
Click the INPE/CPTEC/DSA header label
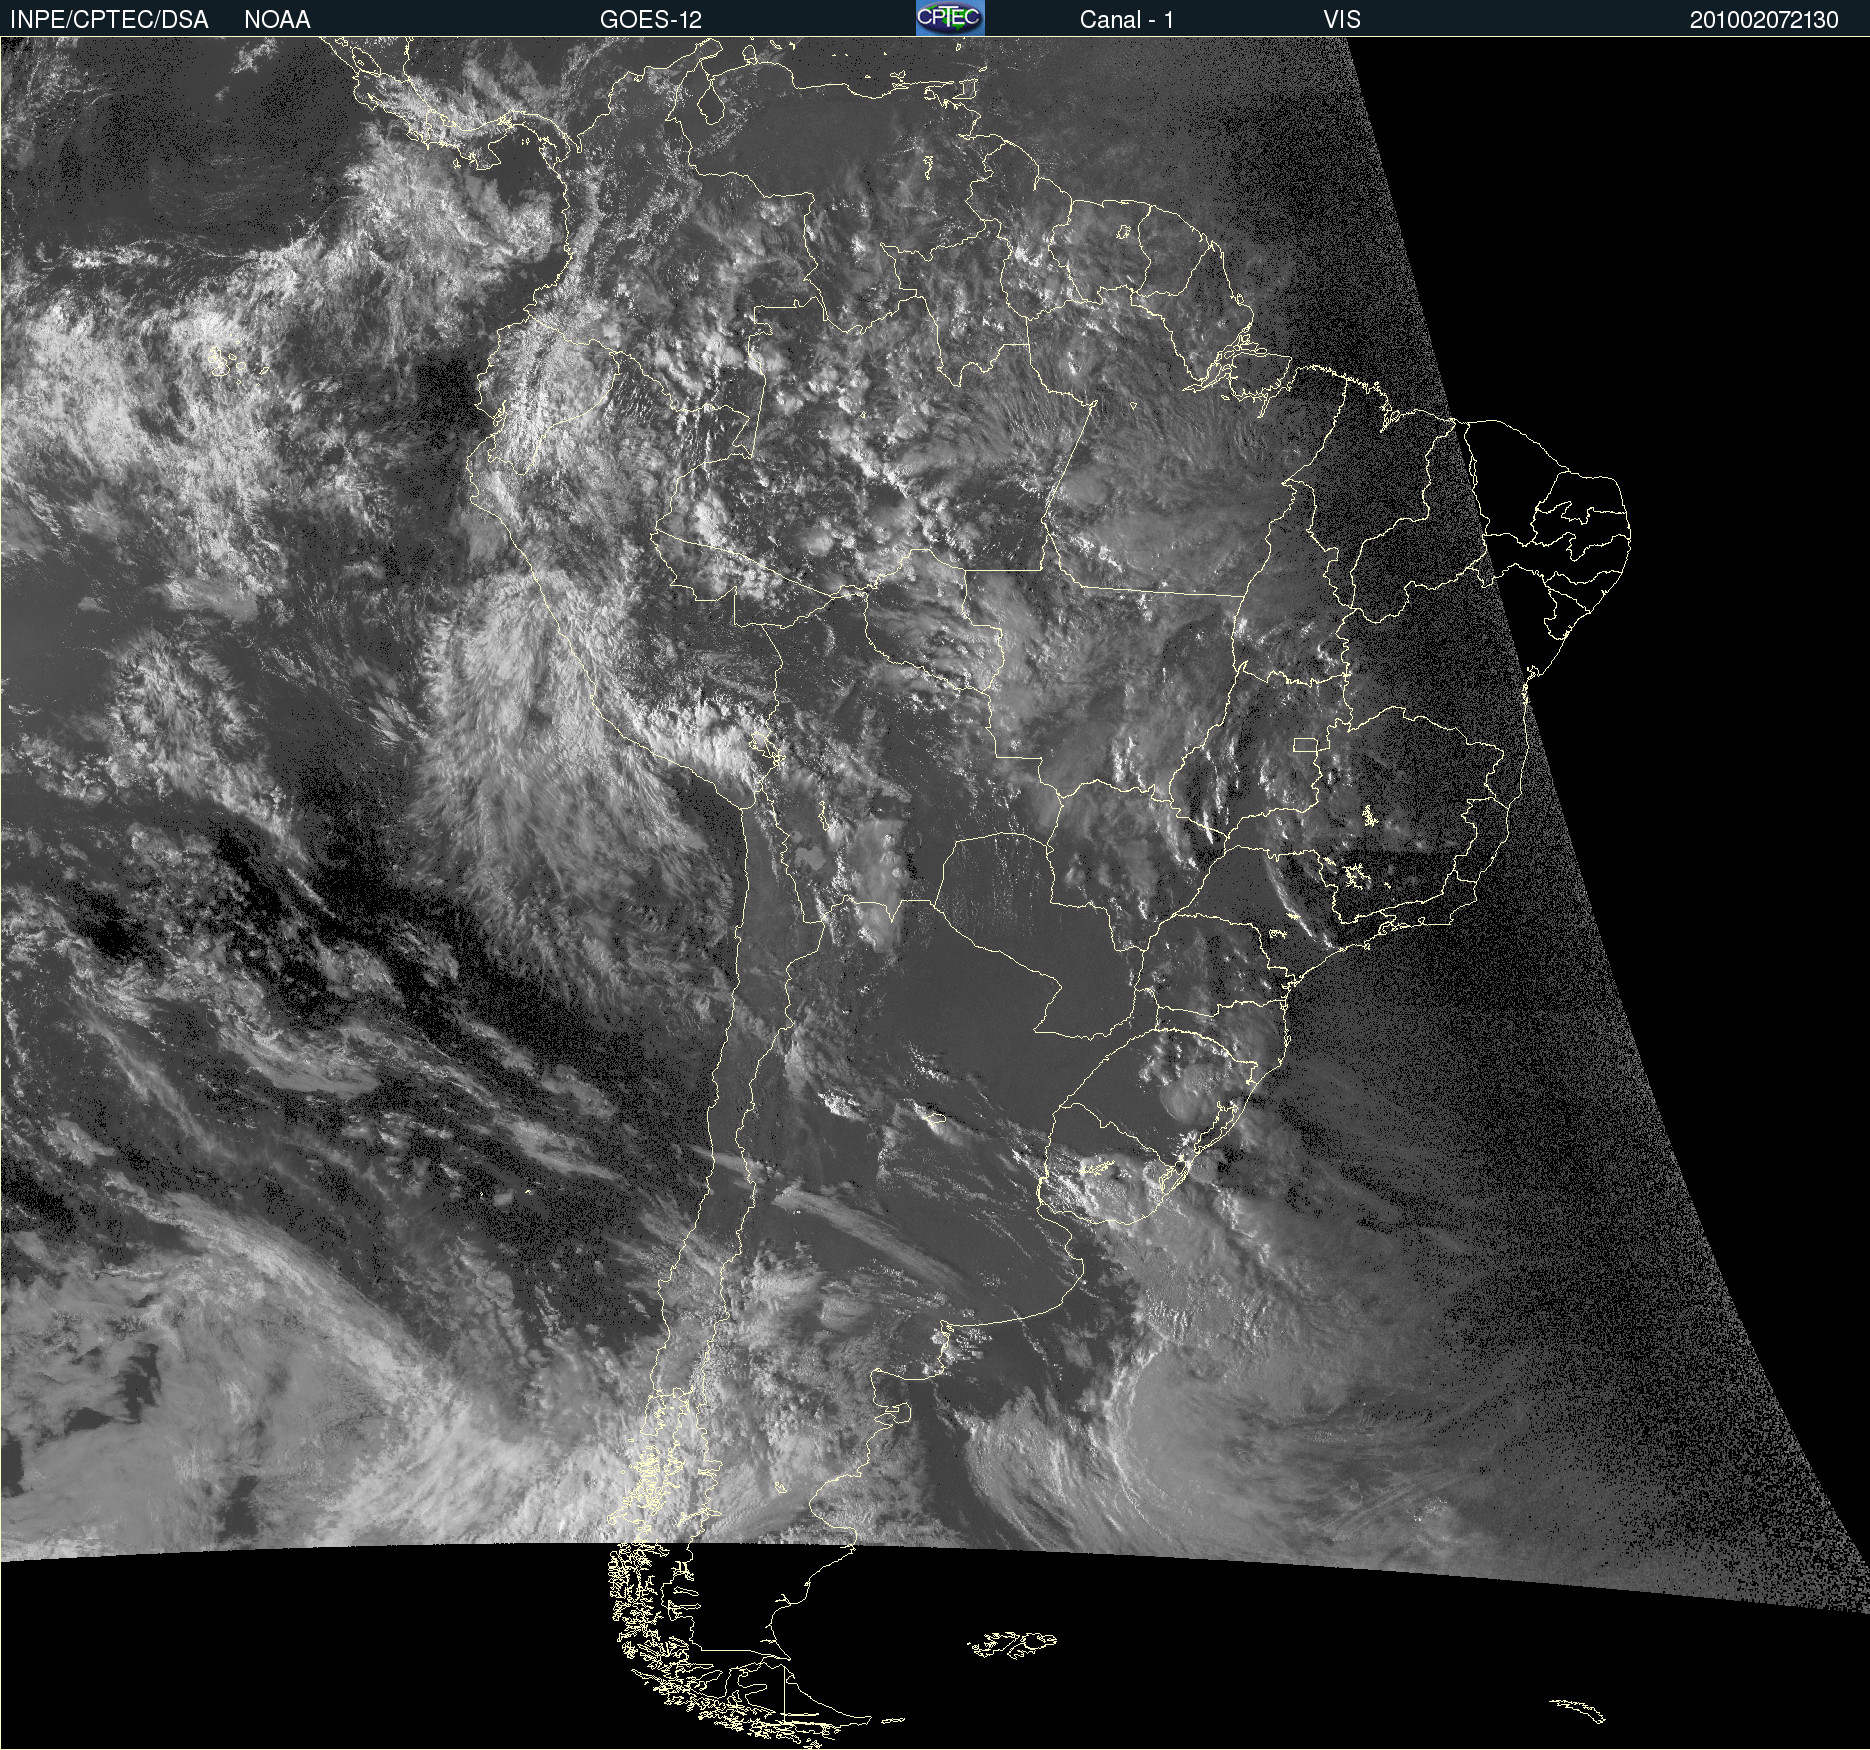tap(109, 19)
